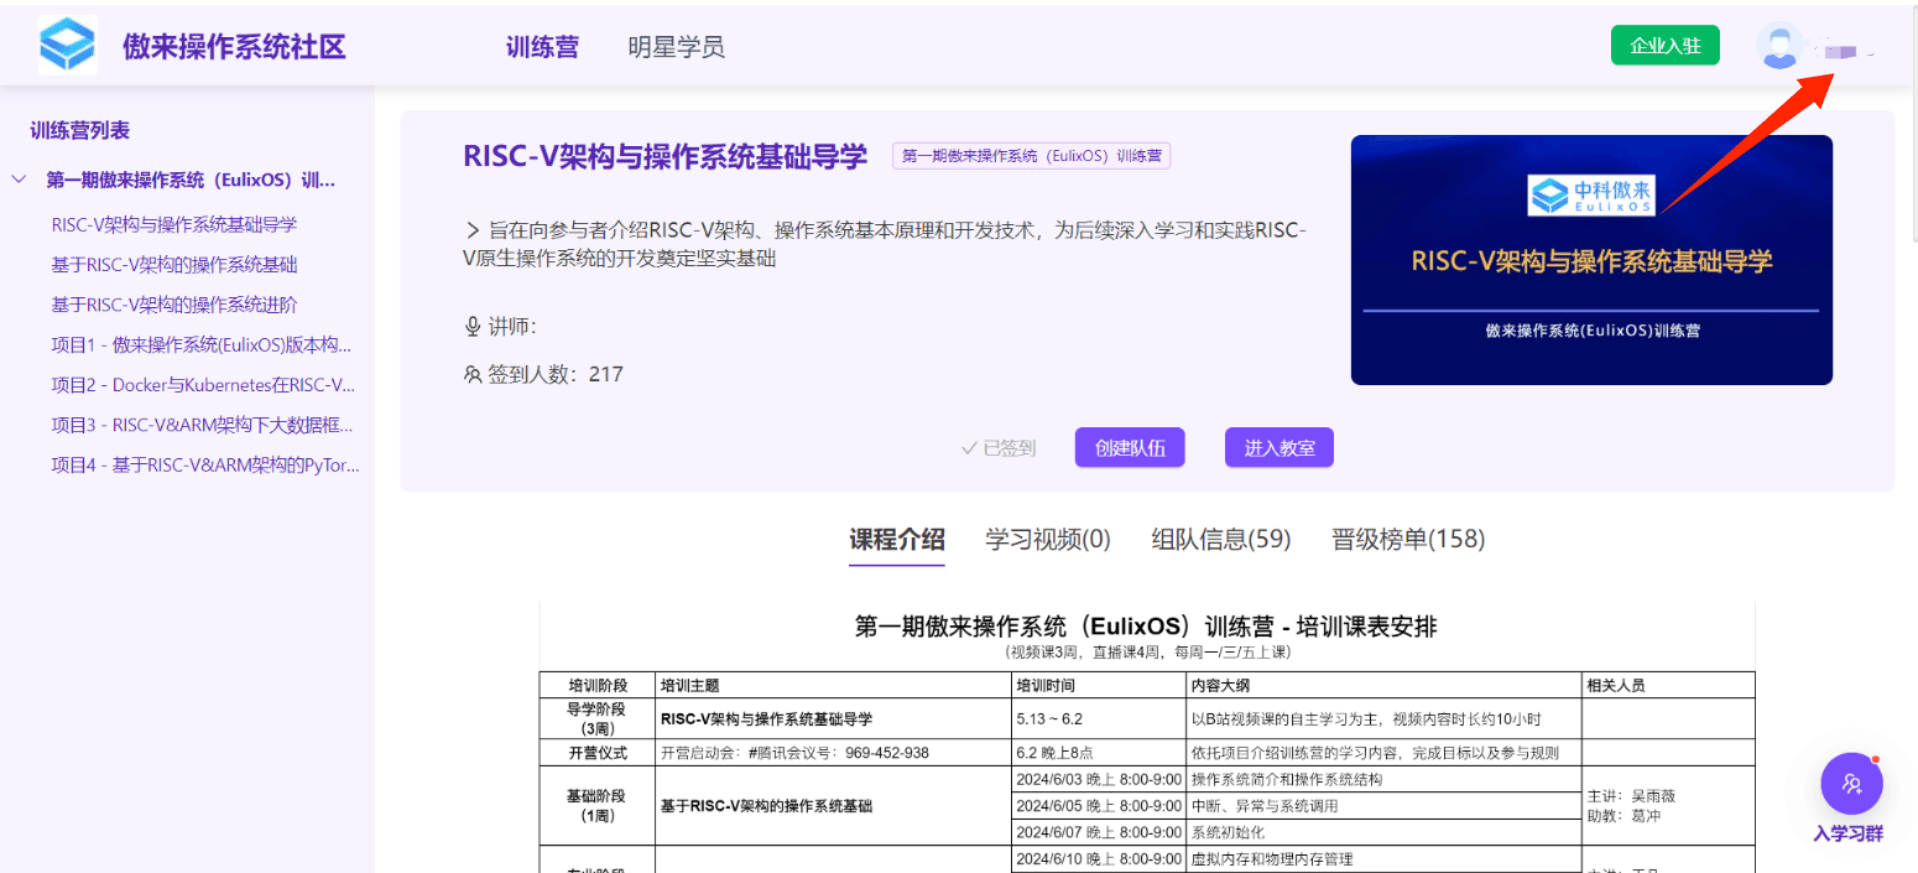Click the 入学习群 label
1918x873 pixels.
pos(1848,833)
